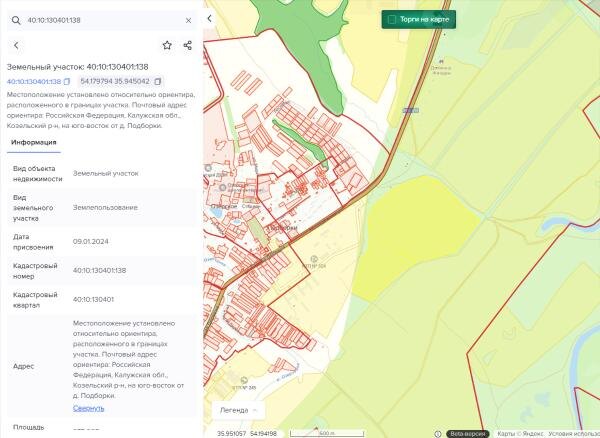Click the Дата присвоения value 09.01.2024
The height and width of the screenshot is (438, 600).
[x=91, y=241]
